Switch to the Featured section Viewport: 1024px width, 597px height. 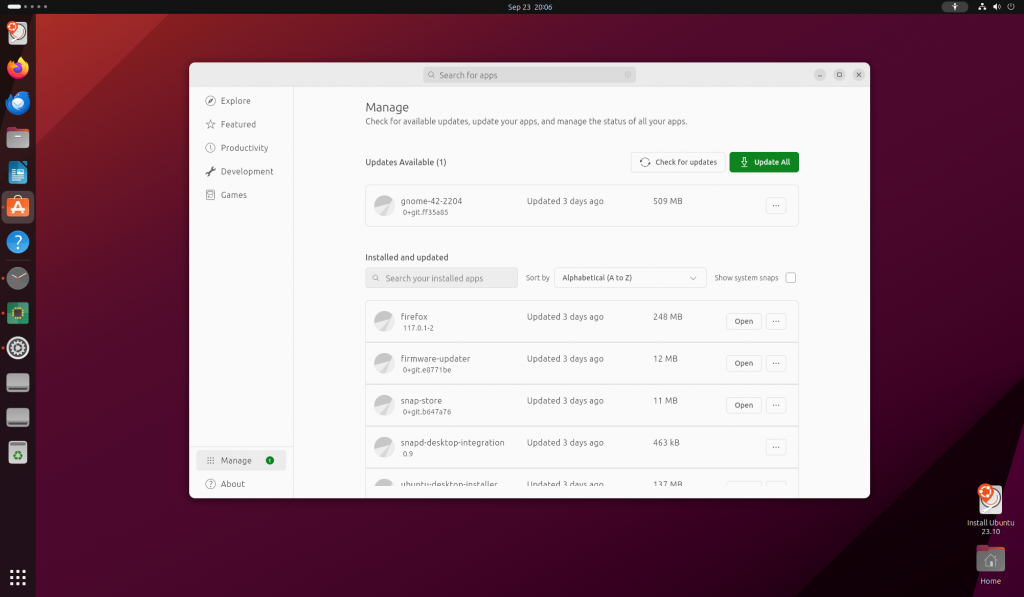(x=237, y=124)
